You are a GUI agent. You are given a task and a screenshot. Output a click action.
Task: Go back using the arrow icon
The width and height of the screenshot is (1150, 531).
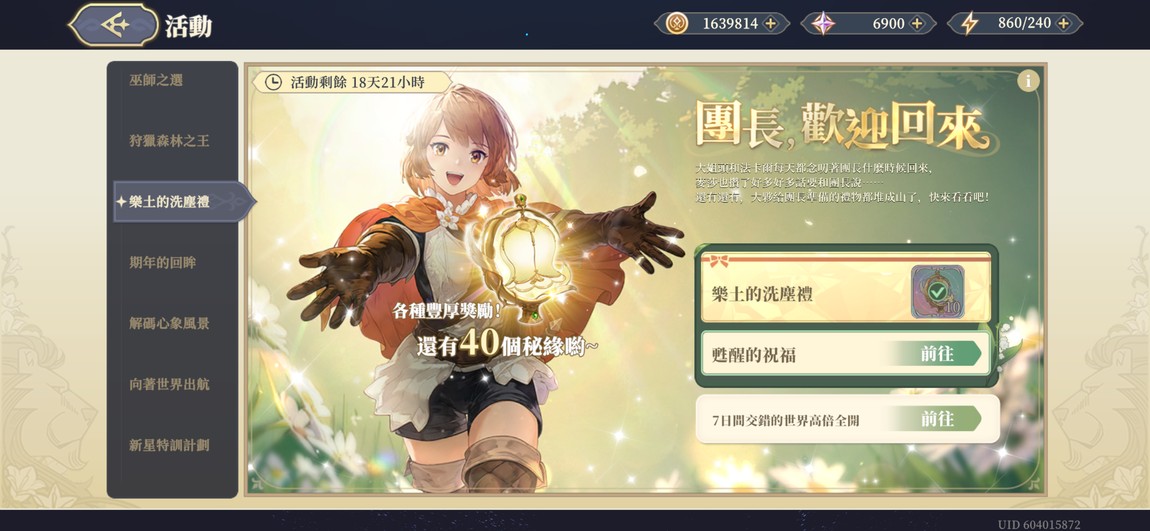[x=114, y=25]
